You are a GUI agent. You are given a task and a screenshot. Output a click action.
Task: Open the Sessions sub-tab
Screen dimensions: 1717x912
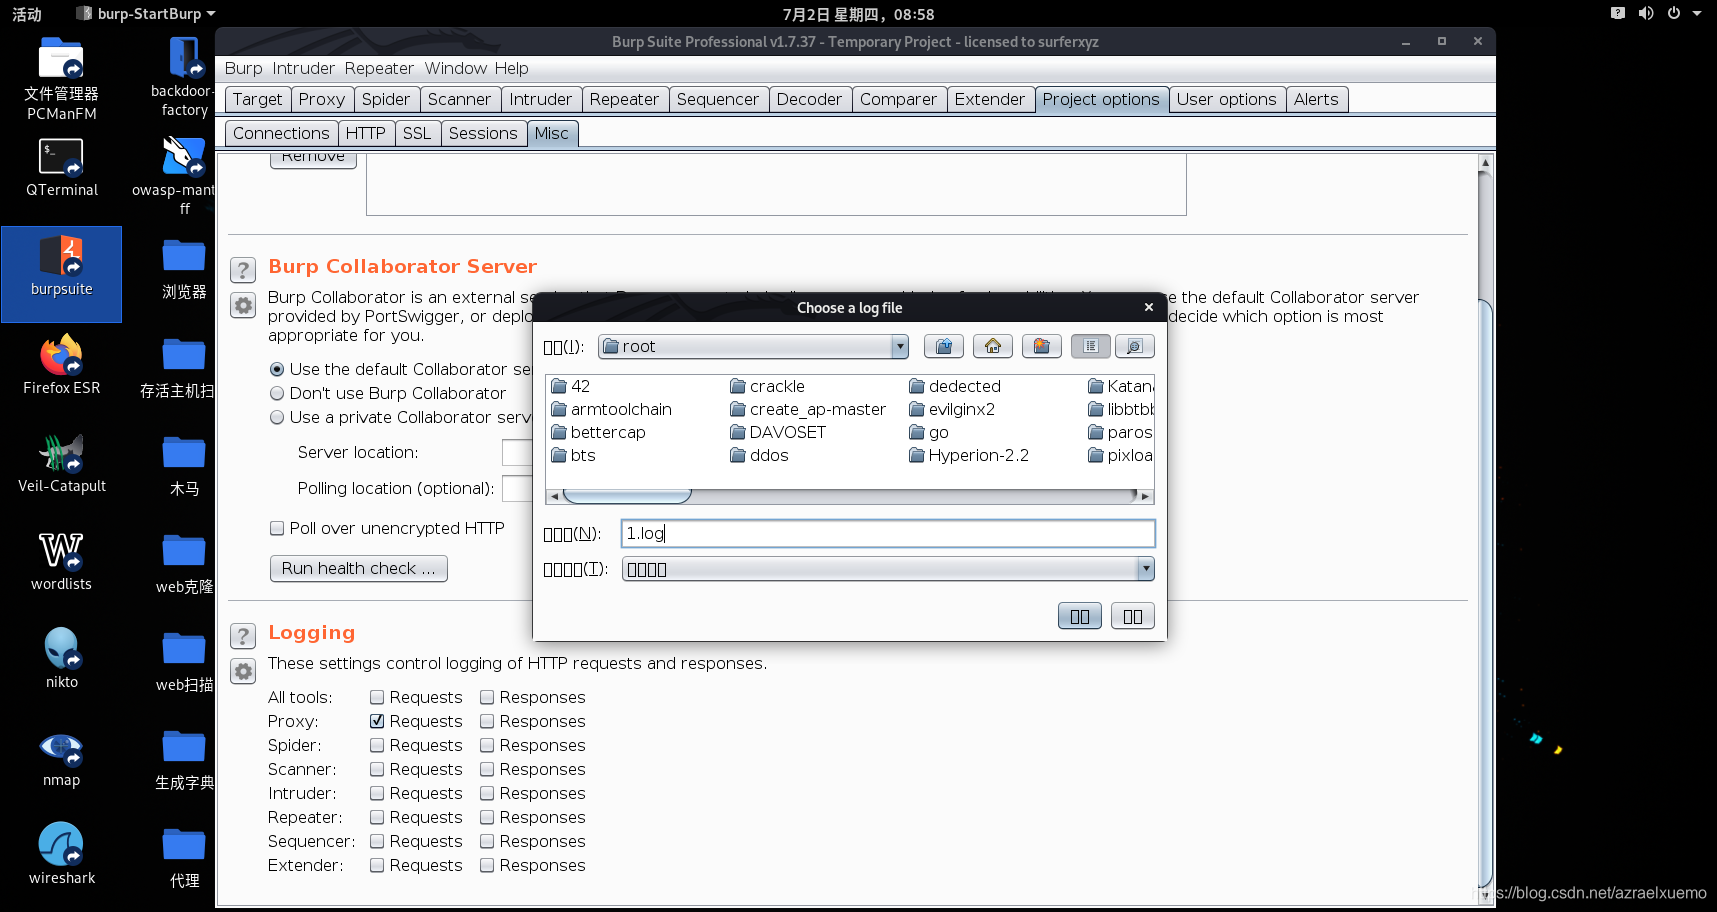[x=483, y=133]
